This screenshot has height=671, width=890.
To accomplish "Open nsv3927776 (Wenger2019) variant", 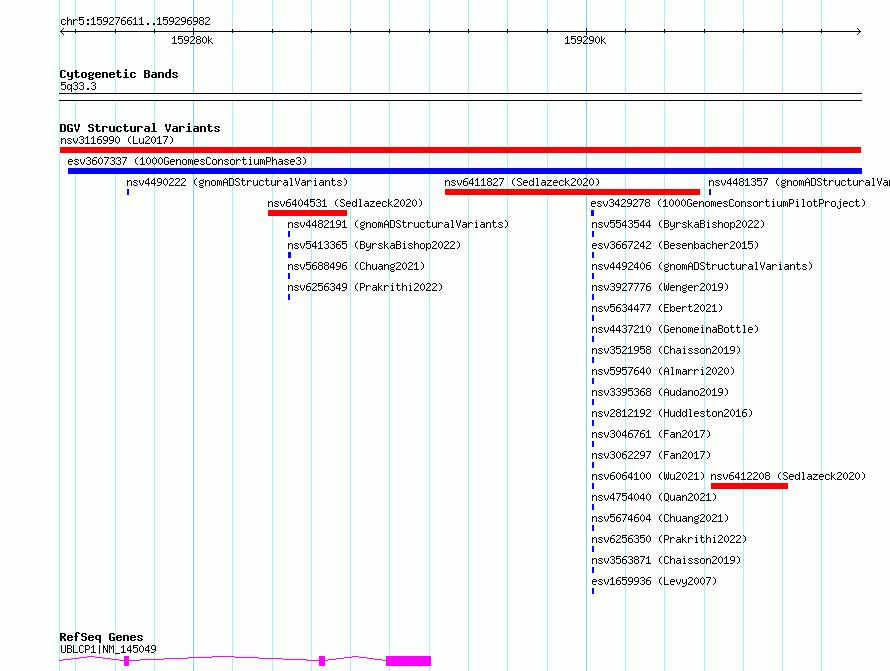I will click(x=660, y=287).
